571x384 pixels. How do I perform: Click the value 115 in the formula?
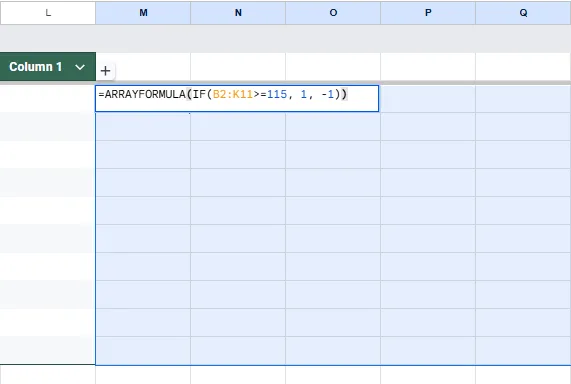tap(277, 95)
